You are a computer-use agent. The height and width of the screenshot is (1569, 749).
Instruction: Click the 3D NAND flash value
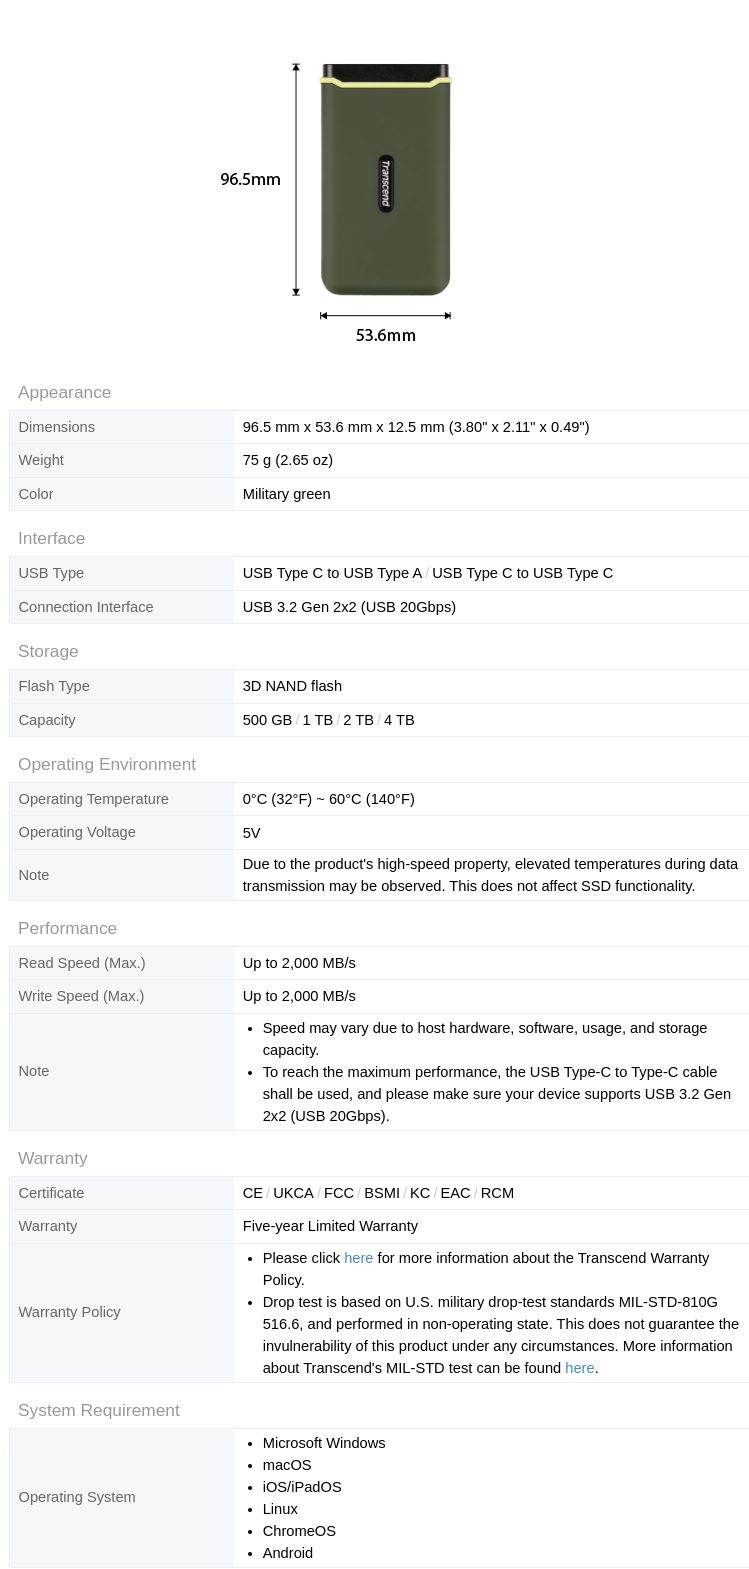292,686
